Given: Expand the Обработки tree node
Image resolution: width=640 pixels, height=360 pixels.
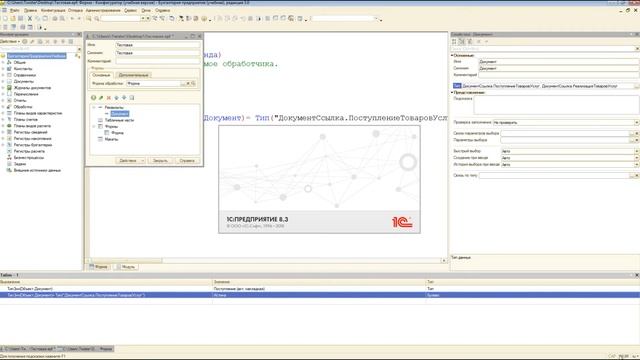Looking at the screenshot, I should tap(3, 107).
